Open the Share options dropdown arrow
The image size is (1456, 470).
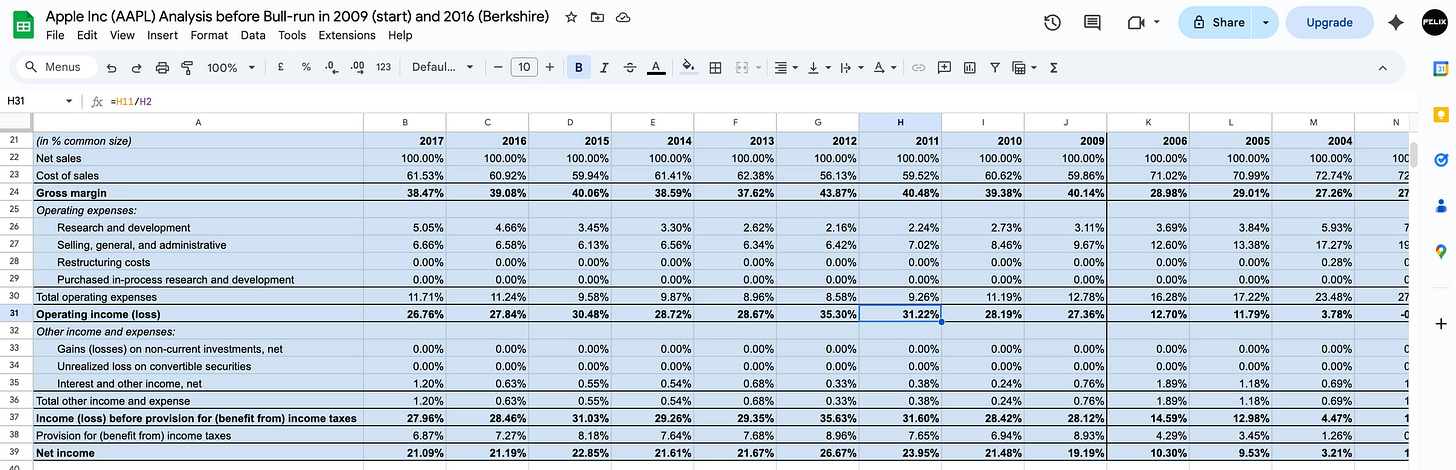click(x=1267, y=22)
